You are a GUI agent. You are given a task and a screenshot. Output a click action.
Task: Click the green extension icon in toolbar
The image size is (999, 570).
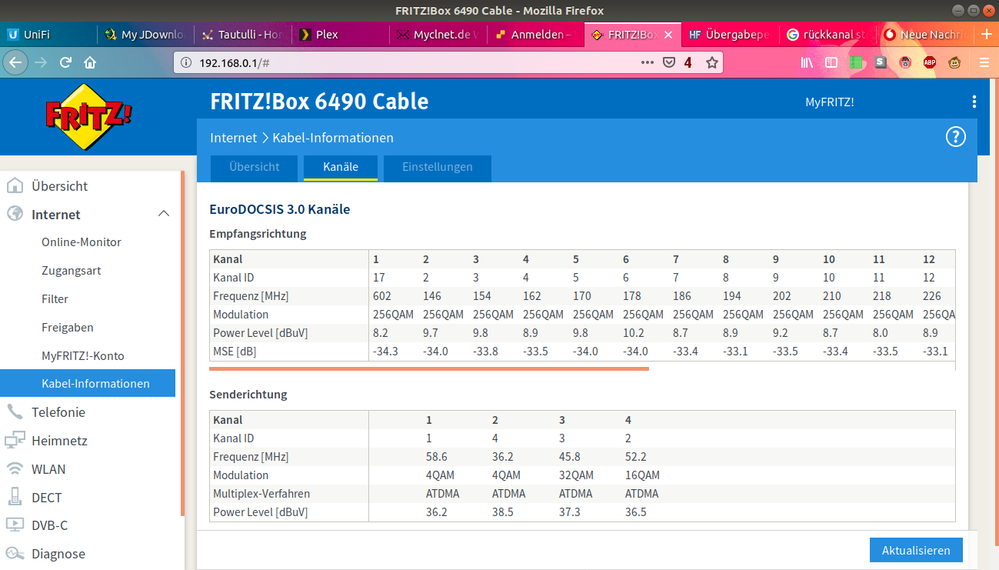[856, 62]
